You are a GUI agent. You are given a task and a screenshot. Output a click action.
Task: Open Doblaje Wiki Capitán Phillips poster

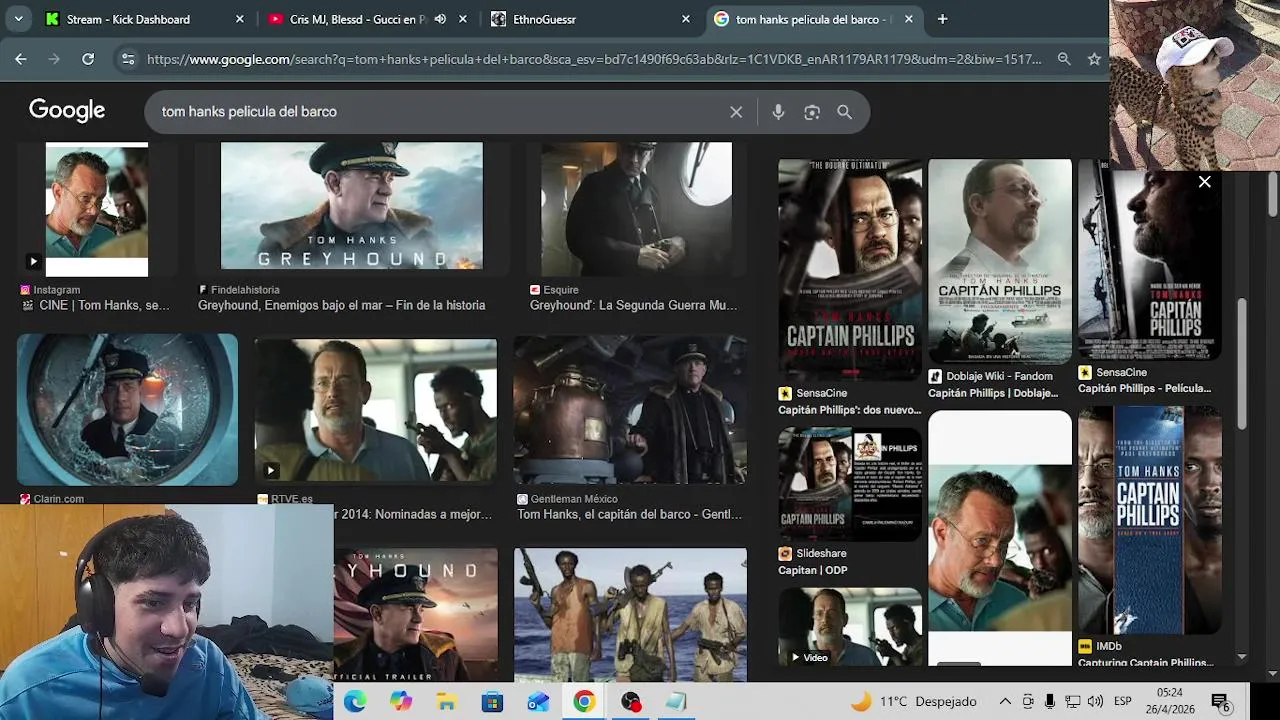pos(1000,261)
